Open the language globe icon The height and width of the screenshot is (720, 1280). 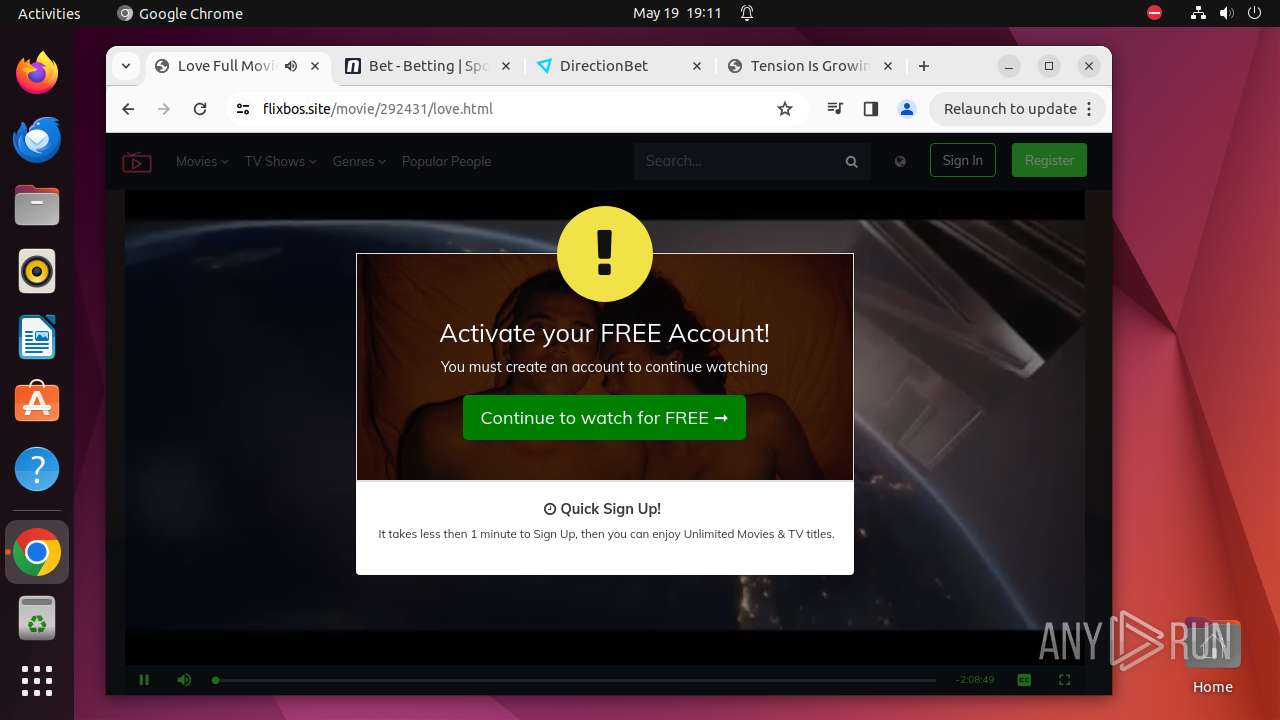point(900,162)
